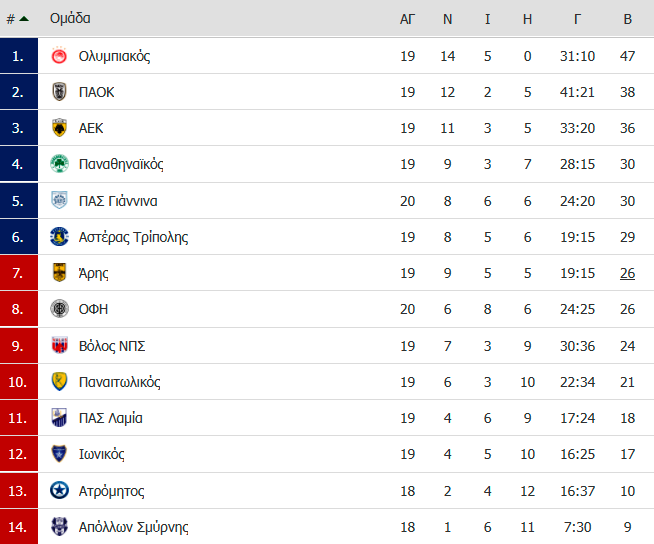Open the Ολυμπιακός team link
Screen dimensions: 654x544
click(x=114, y=56)
